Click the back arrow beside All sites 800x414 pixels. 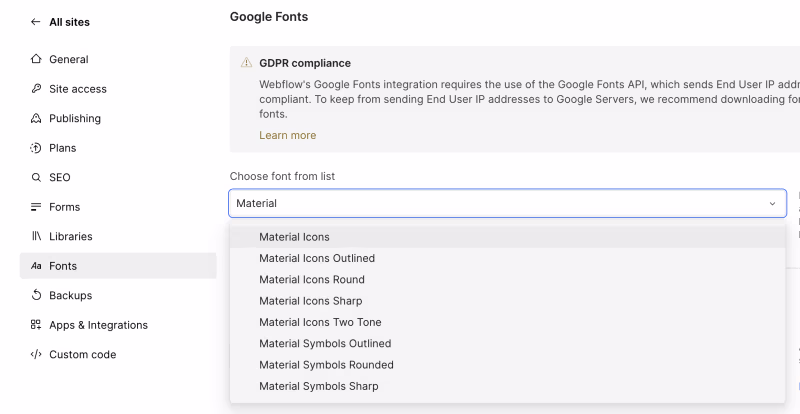pos(36,21)
